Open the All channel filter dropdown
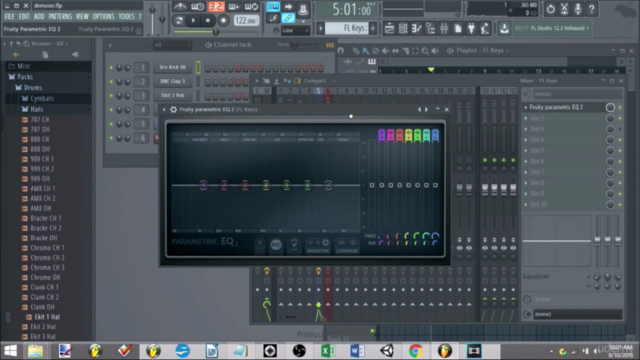640x360 pixels. (x=171, y=45)
